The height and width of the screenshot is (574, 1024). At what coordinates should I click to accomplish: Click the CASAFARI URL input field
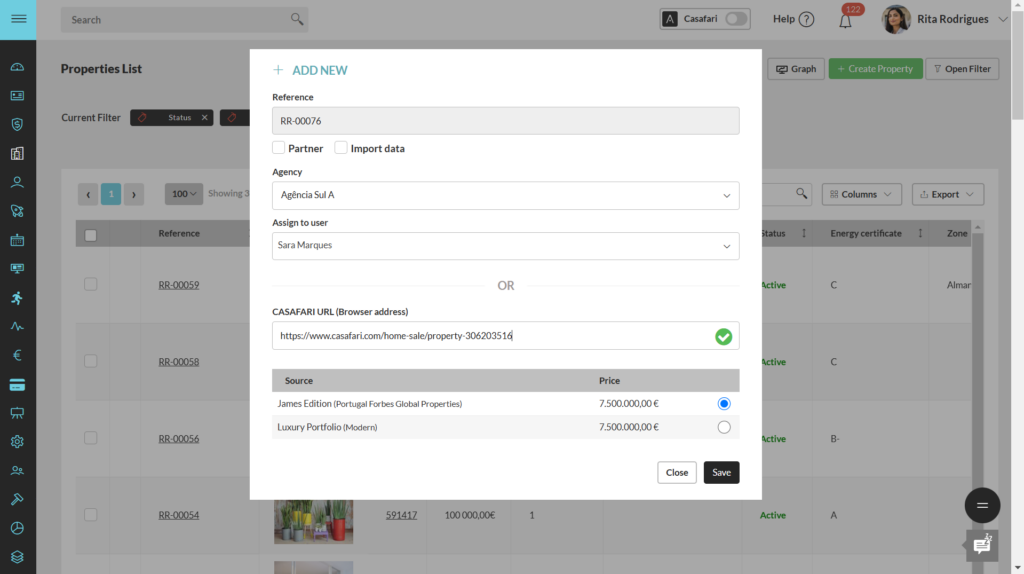490,336
